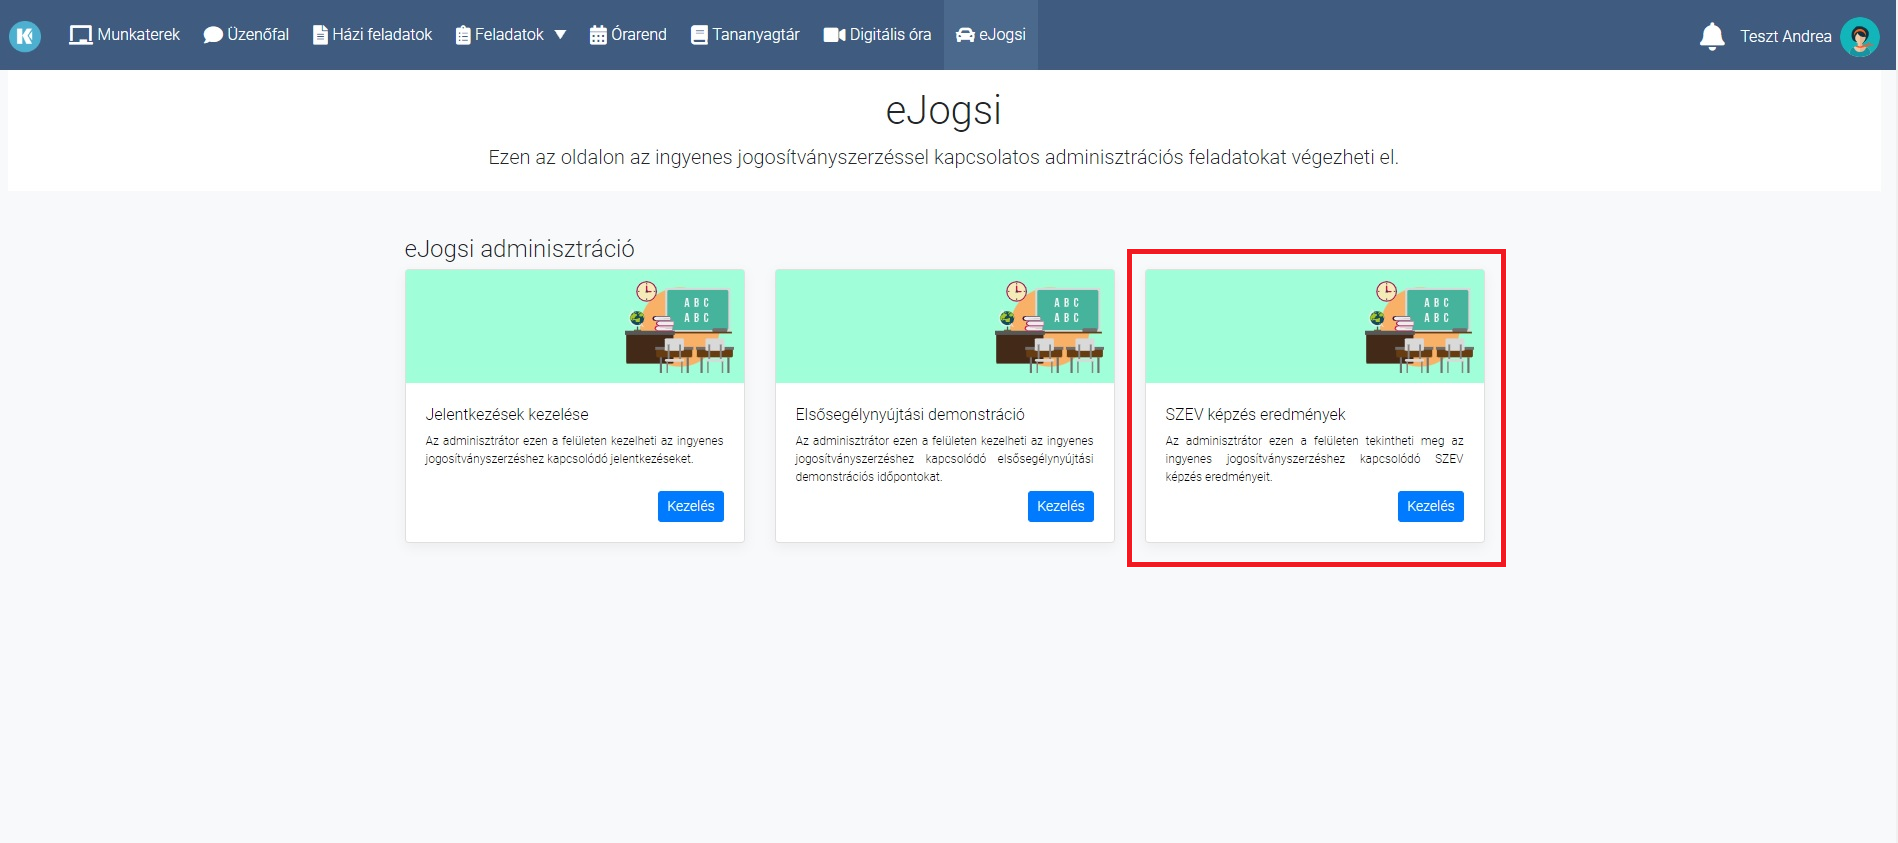Open Digitális óra

point(877,35)
